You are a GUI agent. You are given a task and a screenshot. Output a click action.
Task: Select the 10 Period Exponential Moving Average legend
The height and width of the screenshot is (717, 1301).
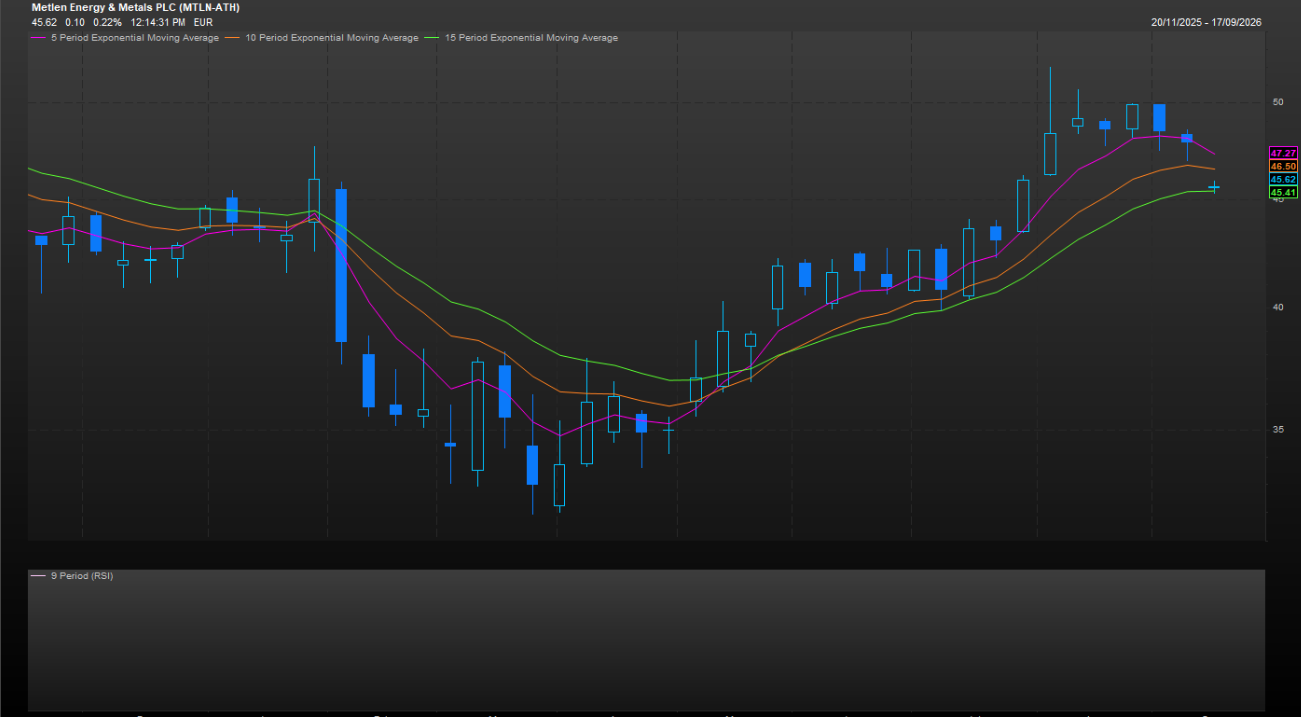(x=331, y=38)
